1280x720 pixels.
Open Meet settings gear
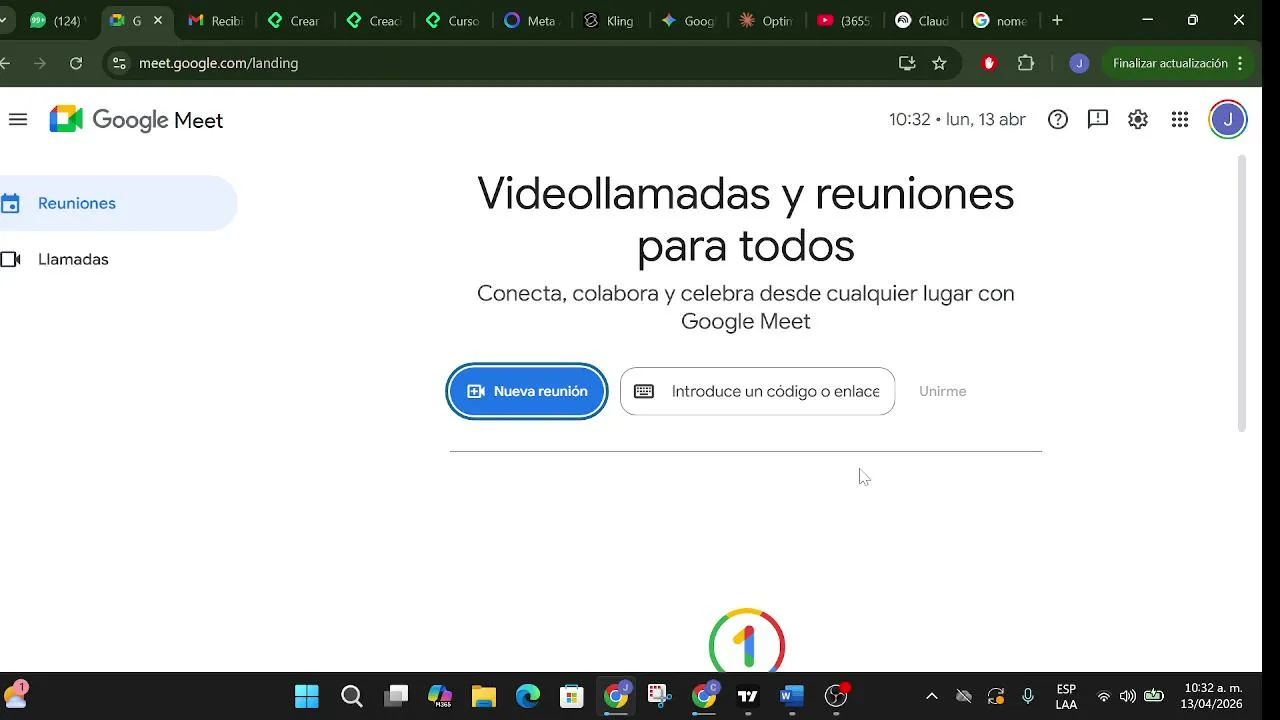[x=1138, y=120]
